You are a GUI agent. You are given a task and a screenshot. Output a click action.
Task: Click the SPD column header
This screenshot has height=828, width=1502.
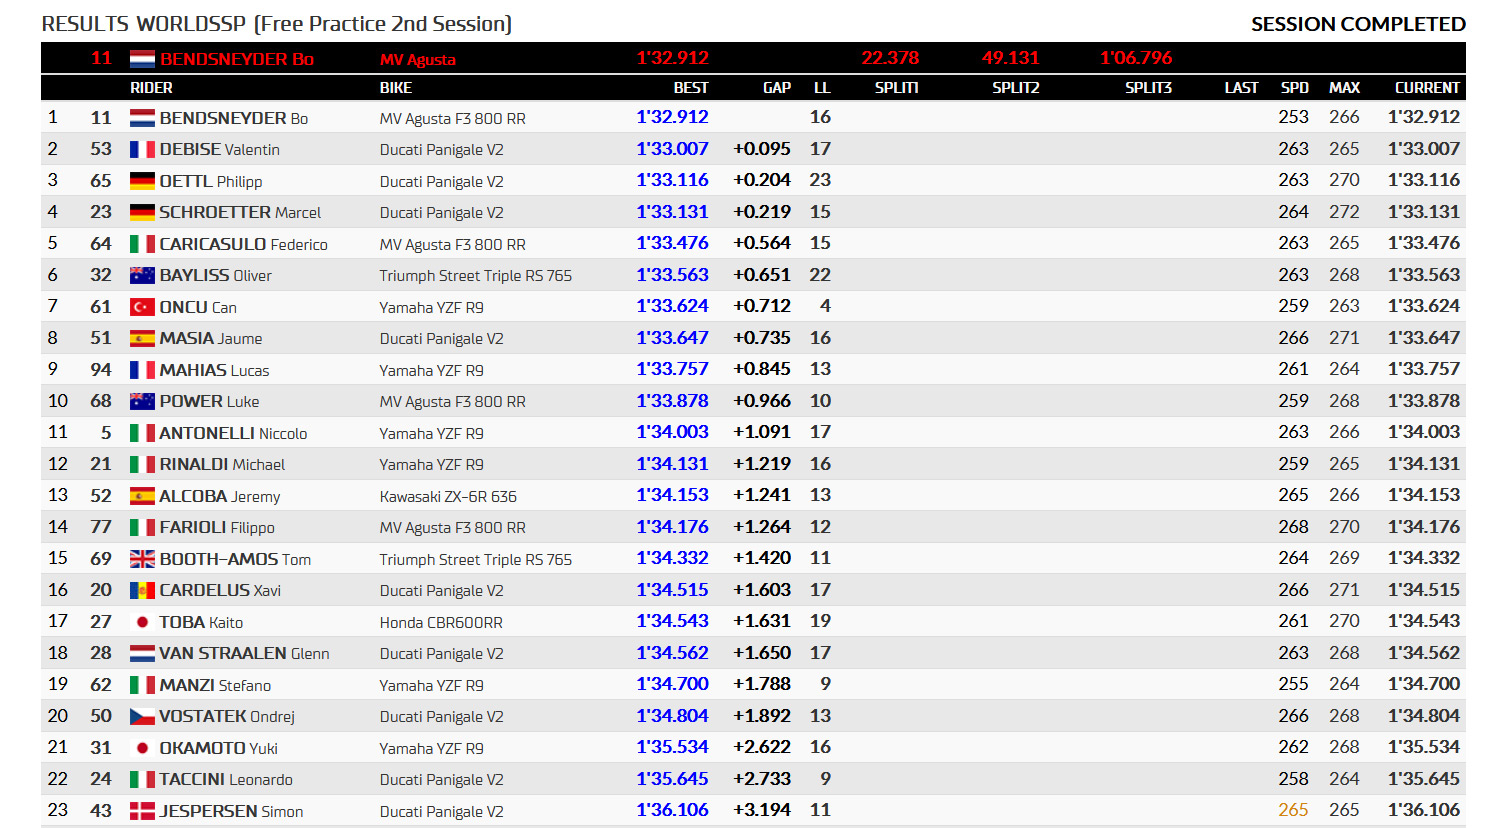pyautogui.click(x=1295, y=88)
